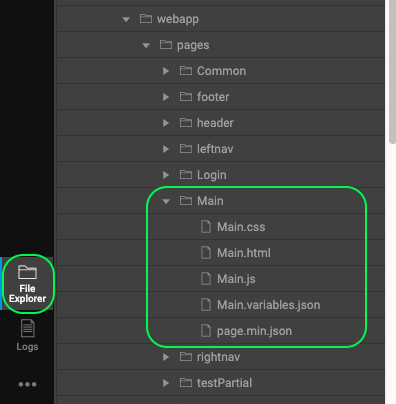Image resolution: width=396 pixels, height=404 pixels.
Task: Show more options via three-dot icon
Action: point(27,384)
